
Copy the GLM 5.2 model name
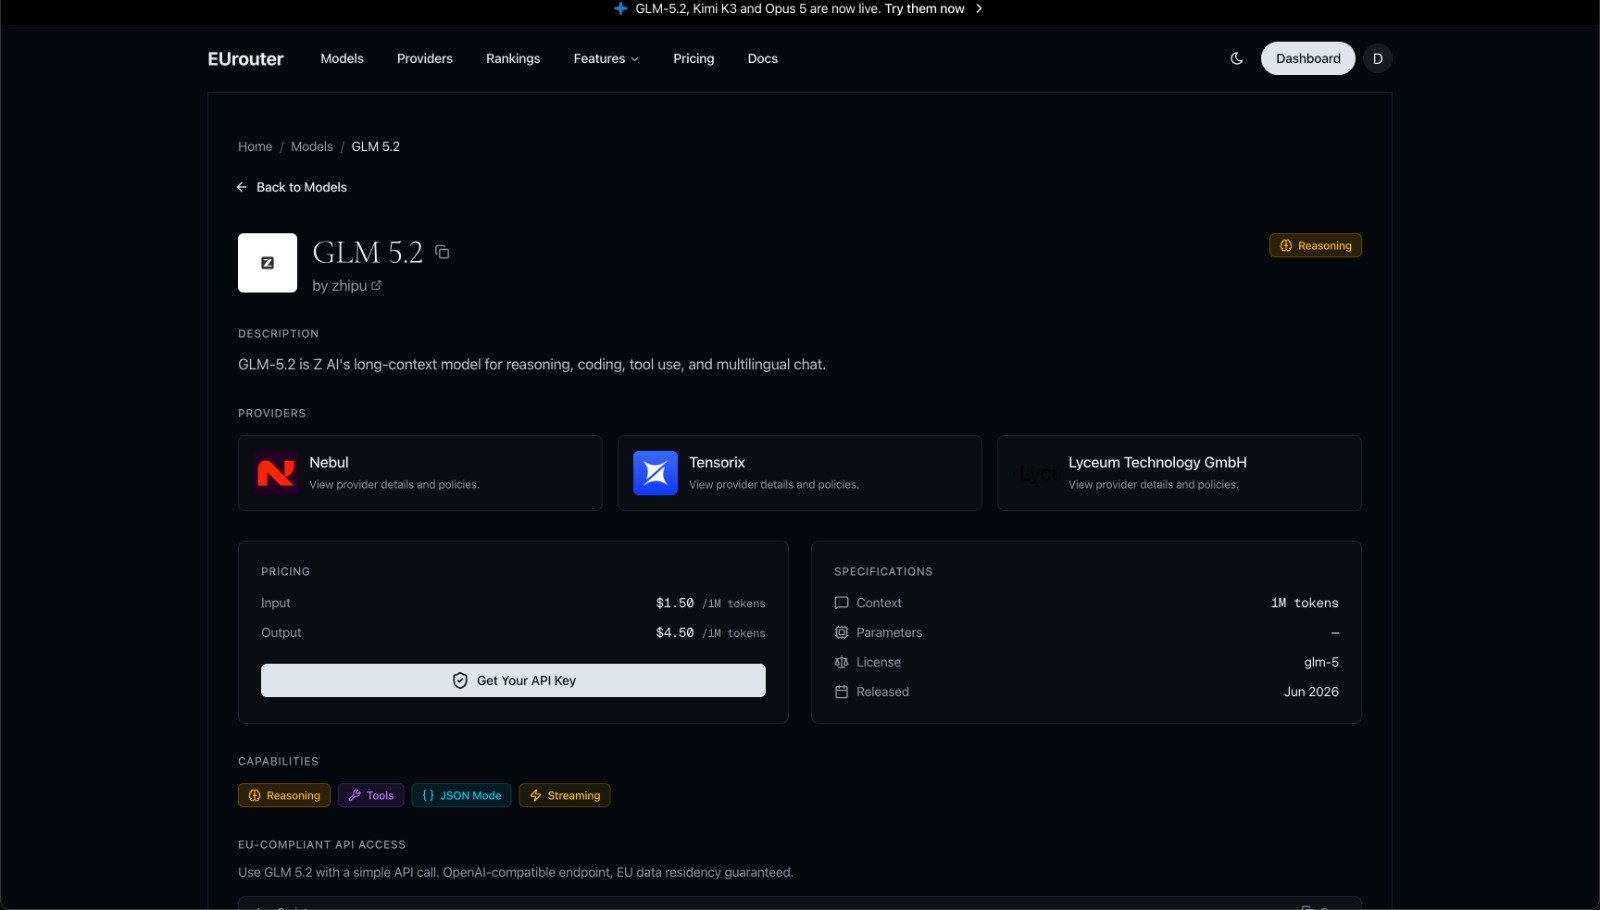tap(442, 252)
